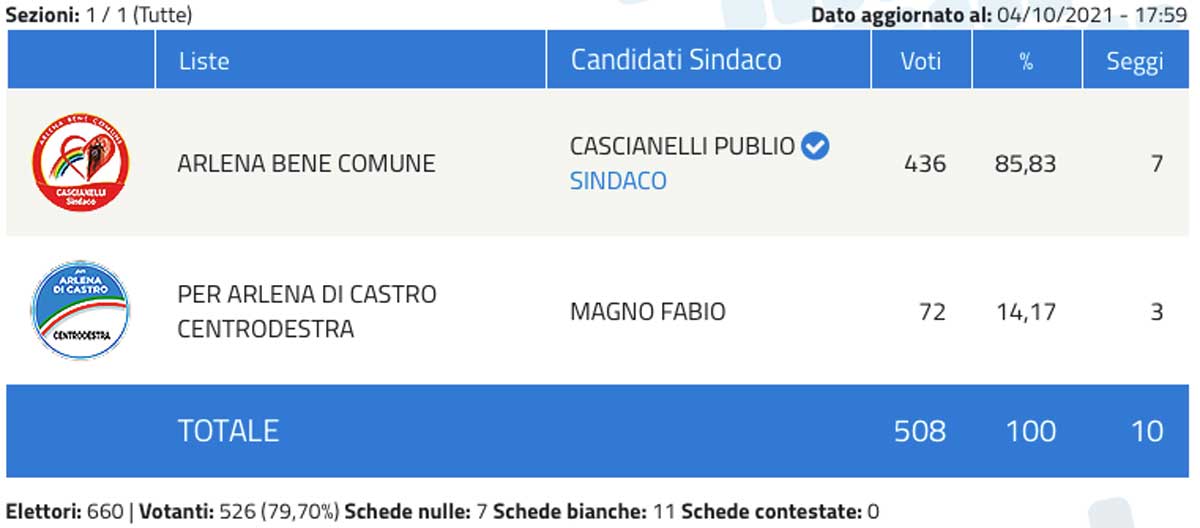Click the Sezioni 1 / 1 (Tutte) text

[100, 14]
